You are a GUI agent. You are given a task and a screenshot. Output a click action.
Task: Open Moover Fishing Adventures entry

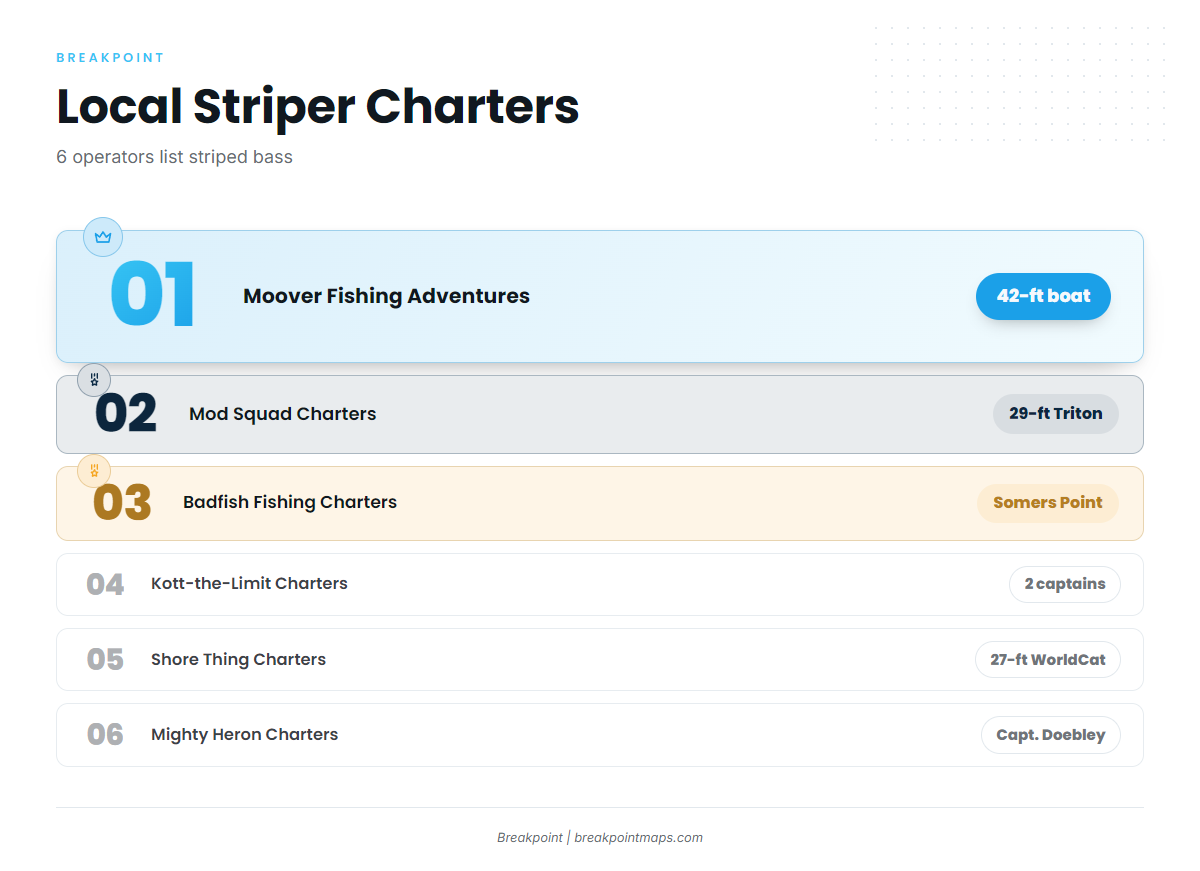coord(386,296)
